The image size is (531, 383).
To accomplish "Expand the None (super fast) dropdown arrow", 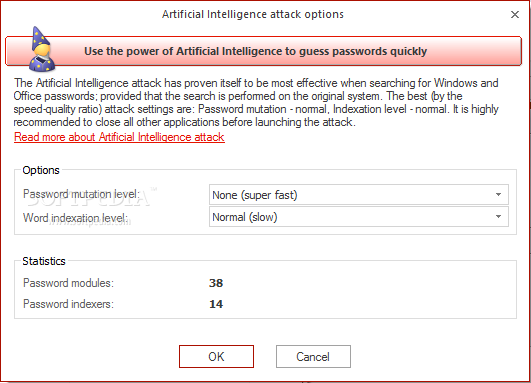I will click(498, 195).
